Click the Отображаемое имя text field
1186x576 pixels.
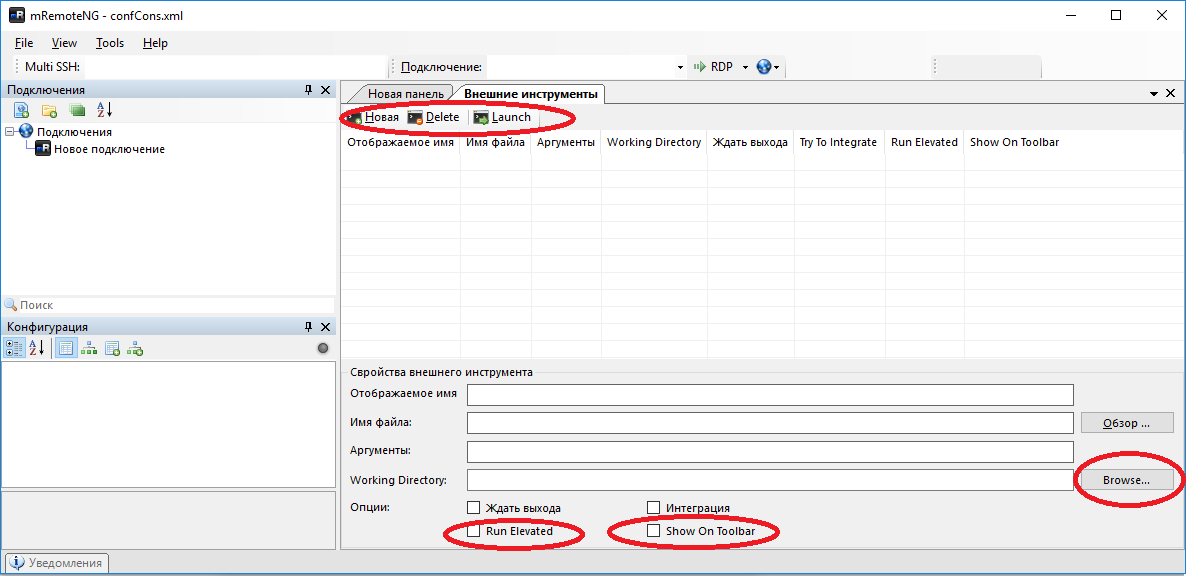(771, 395)
